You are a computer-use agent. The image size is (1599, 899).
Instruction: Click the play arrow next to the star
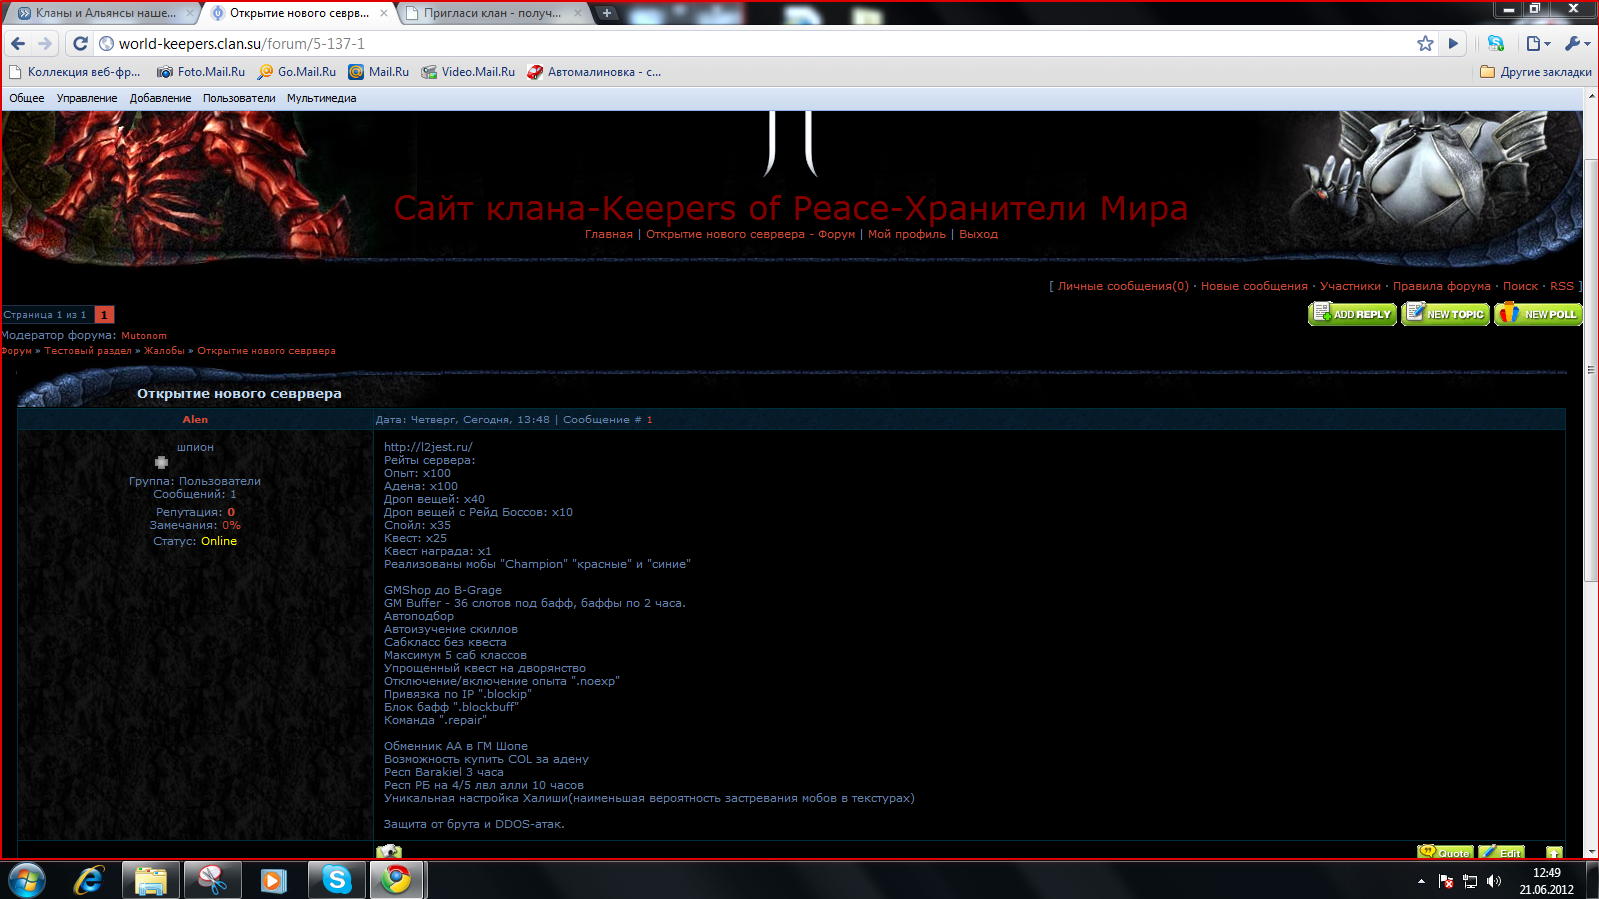(x=1453, y=43)
